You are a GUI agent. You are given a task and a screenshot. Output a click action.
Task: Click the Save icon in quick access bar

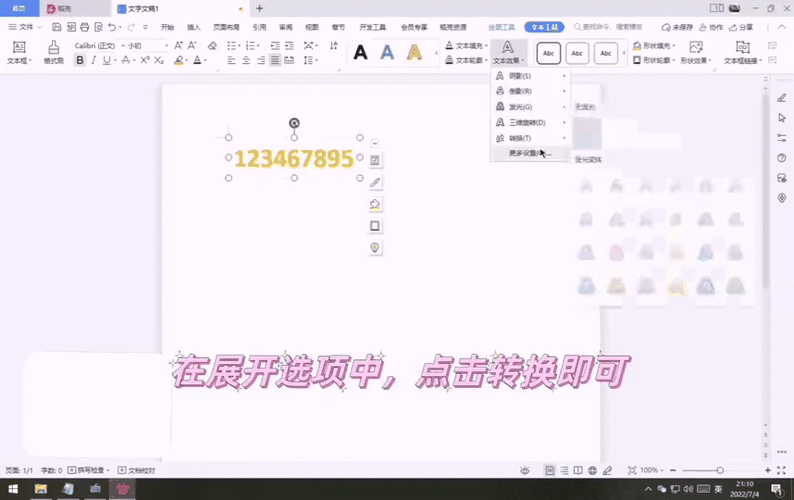[x=57, y=27]
